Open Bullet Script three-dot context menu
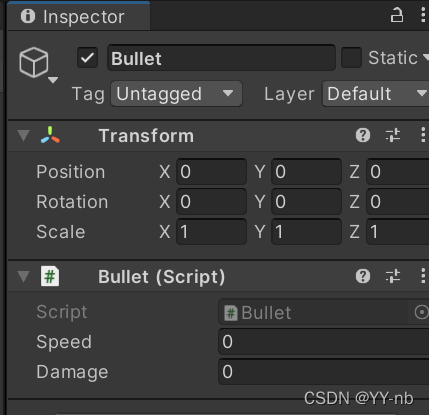The height and width of the screenshot is (415, 429). coord(423,276)
